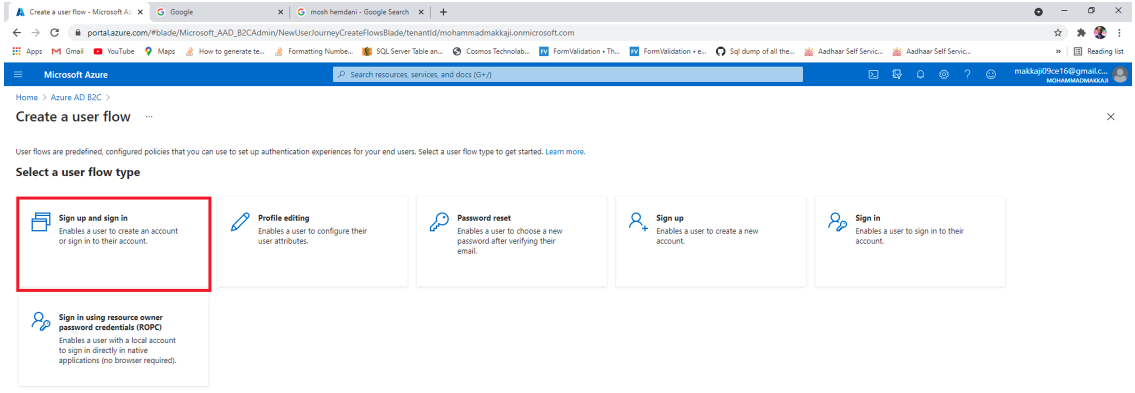Open the Formatting Numbers bookmark
The height and width of the screenshot is (393, 1135).
click(313, 51)
